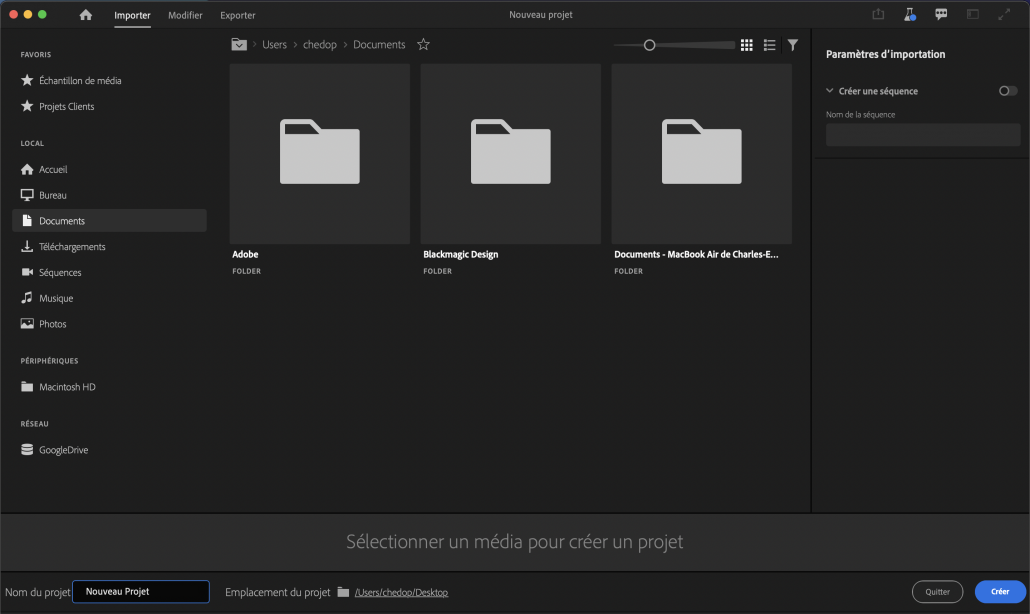Click the quick export share icon
Screen dimensions: 1030x614
click(x=878, y=15)
